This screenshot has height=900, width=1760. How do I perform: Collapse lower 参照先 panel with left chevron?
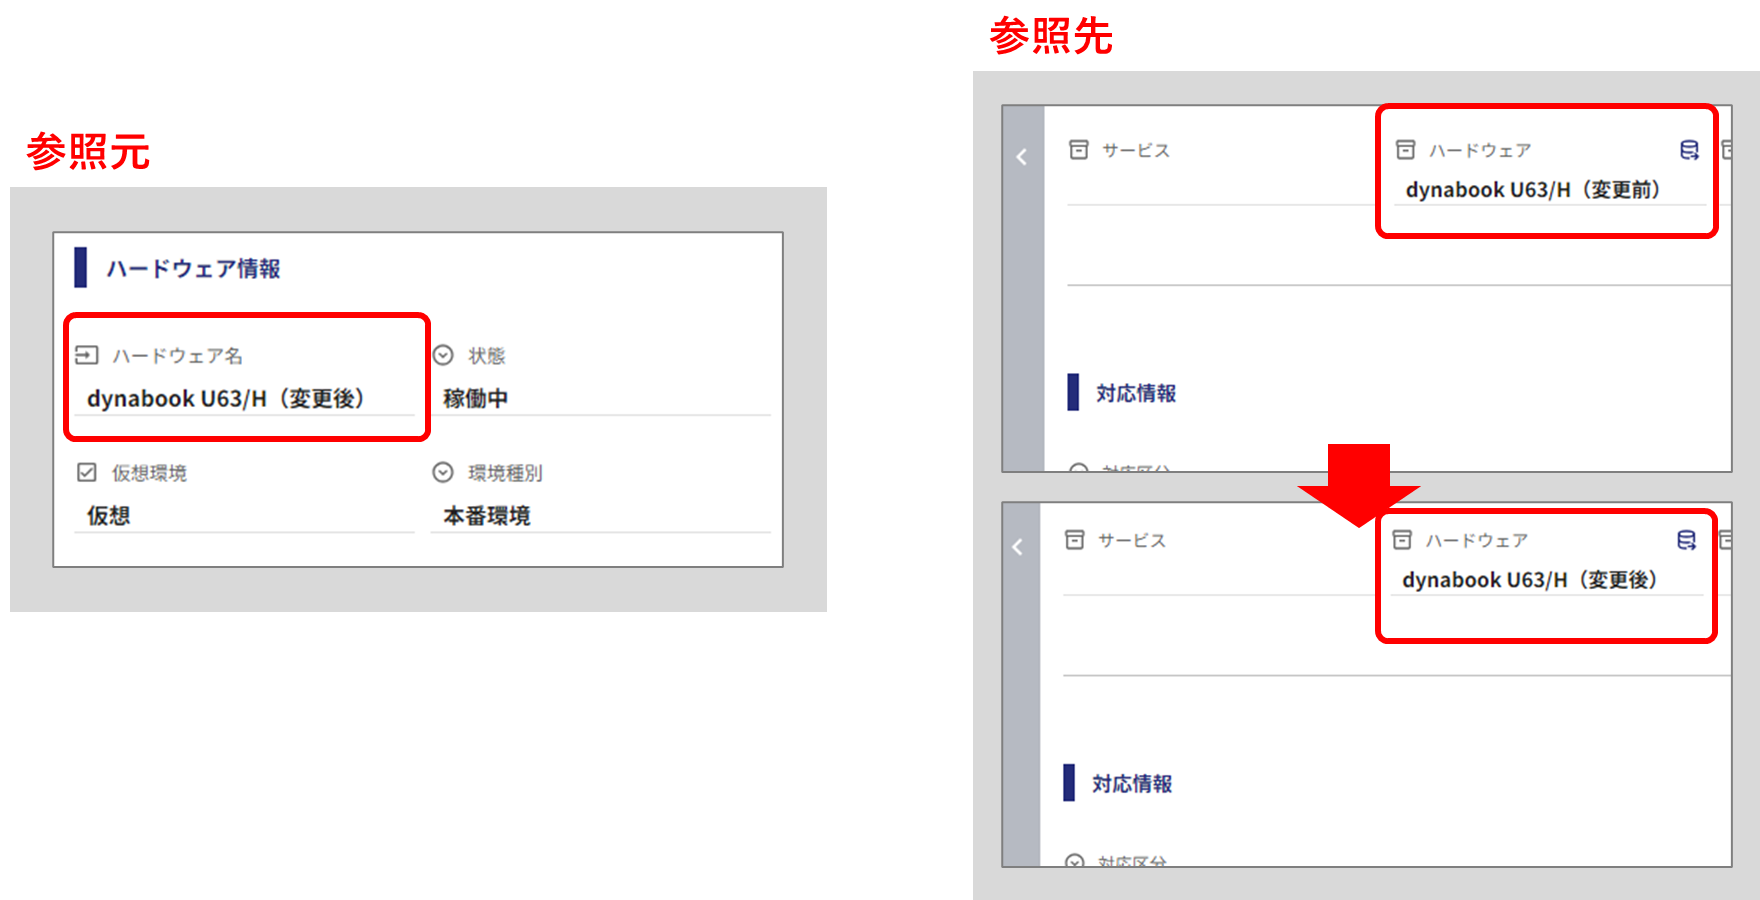coord(1018,547)
